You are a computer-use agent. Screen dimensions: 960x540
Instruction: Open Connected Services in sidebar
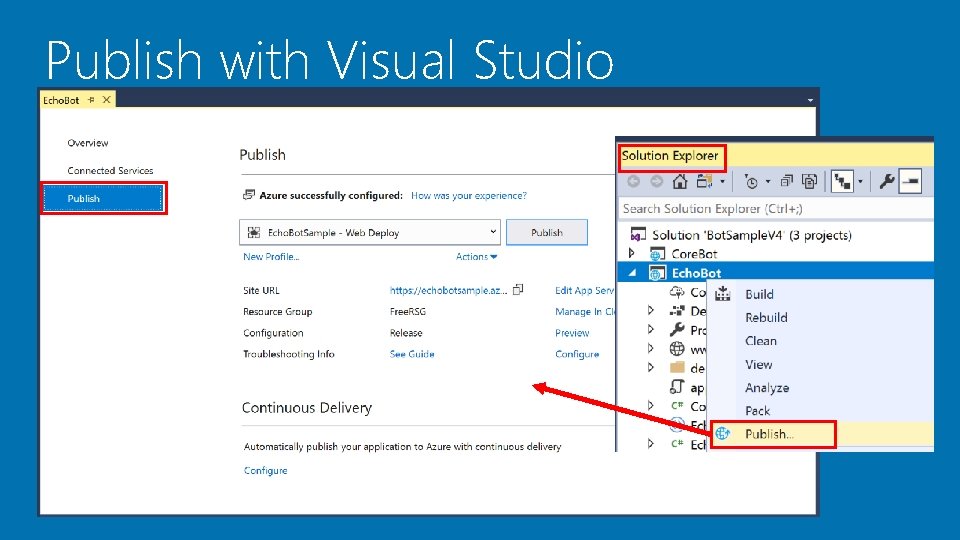(x=110, y=170)
